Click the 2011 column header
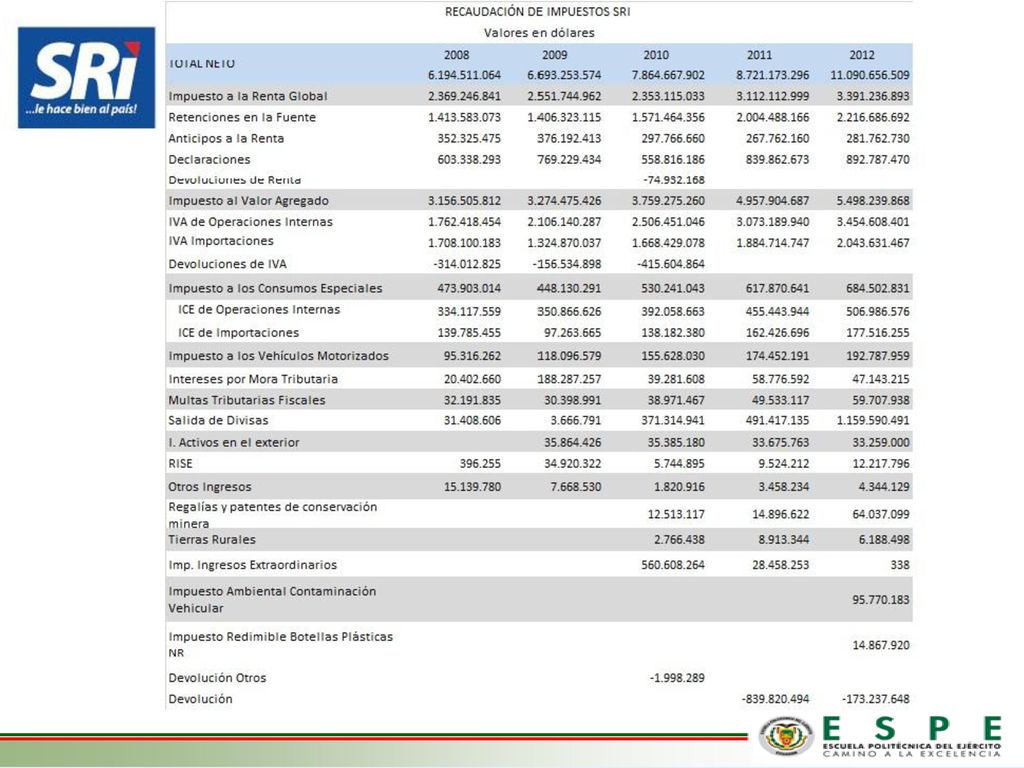The image size is (1024, 768). click(759, 56)
